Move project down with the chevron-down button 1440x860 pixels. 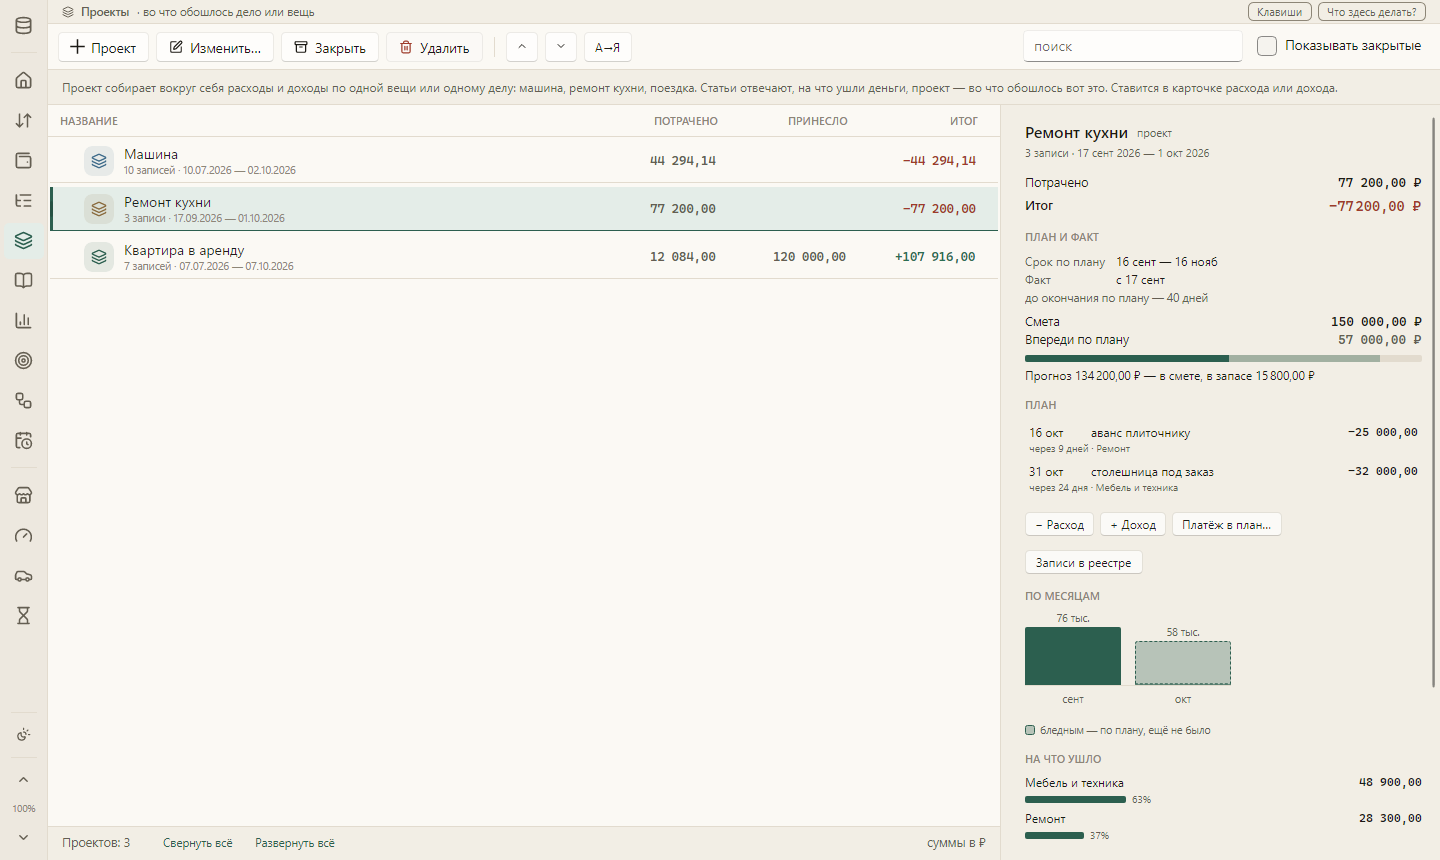click(x=561, y=47)
